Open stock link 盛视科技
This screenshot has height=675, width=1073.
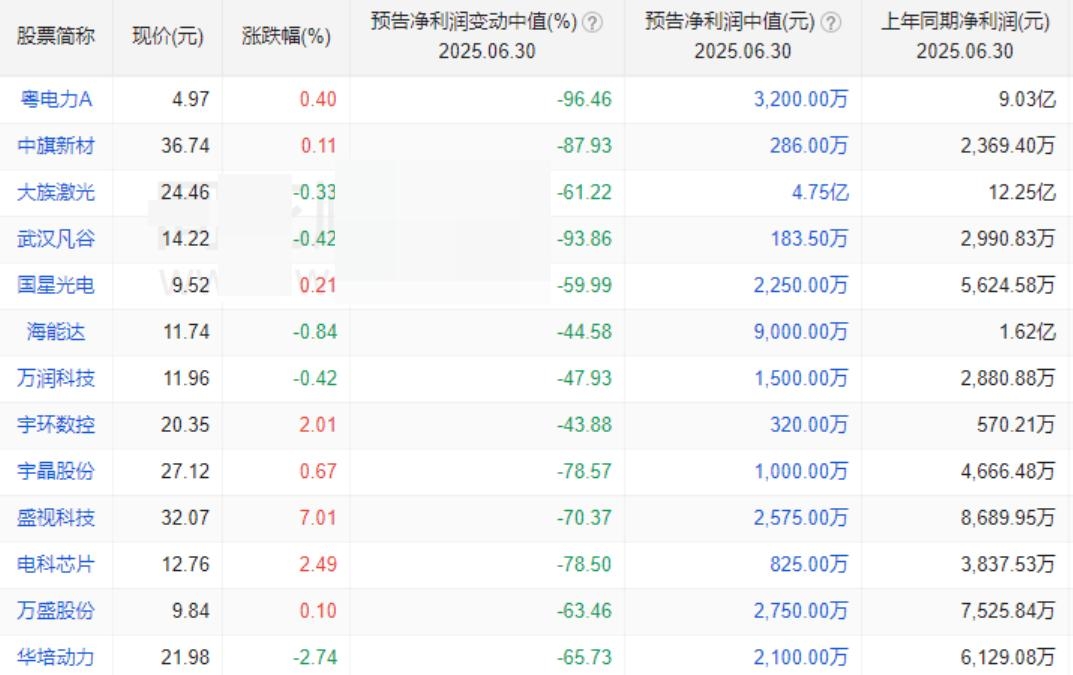coord(56,518)
